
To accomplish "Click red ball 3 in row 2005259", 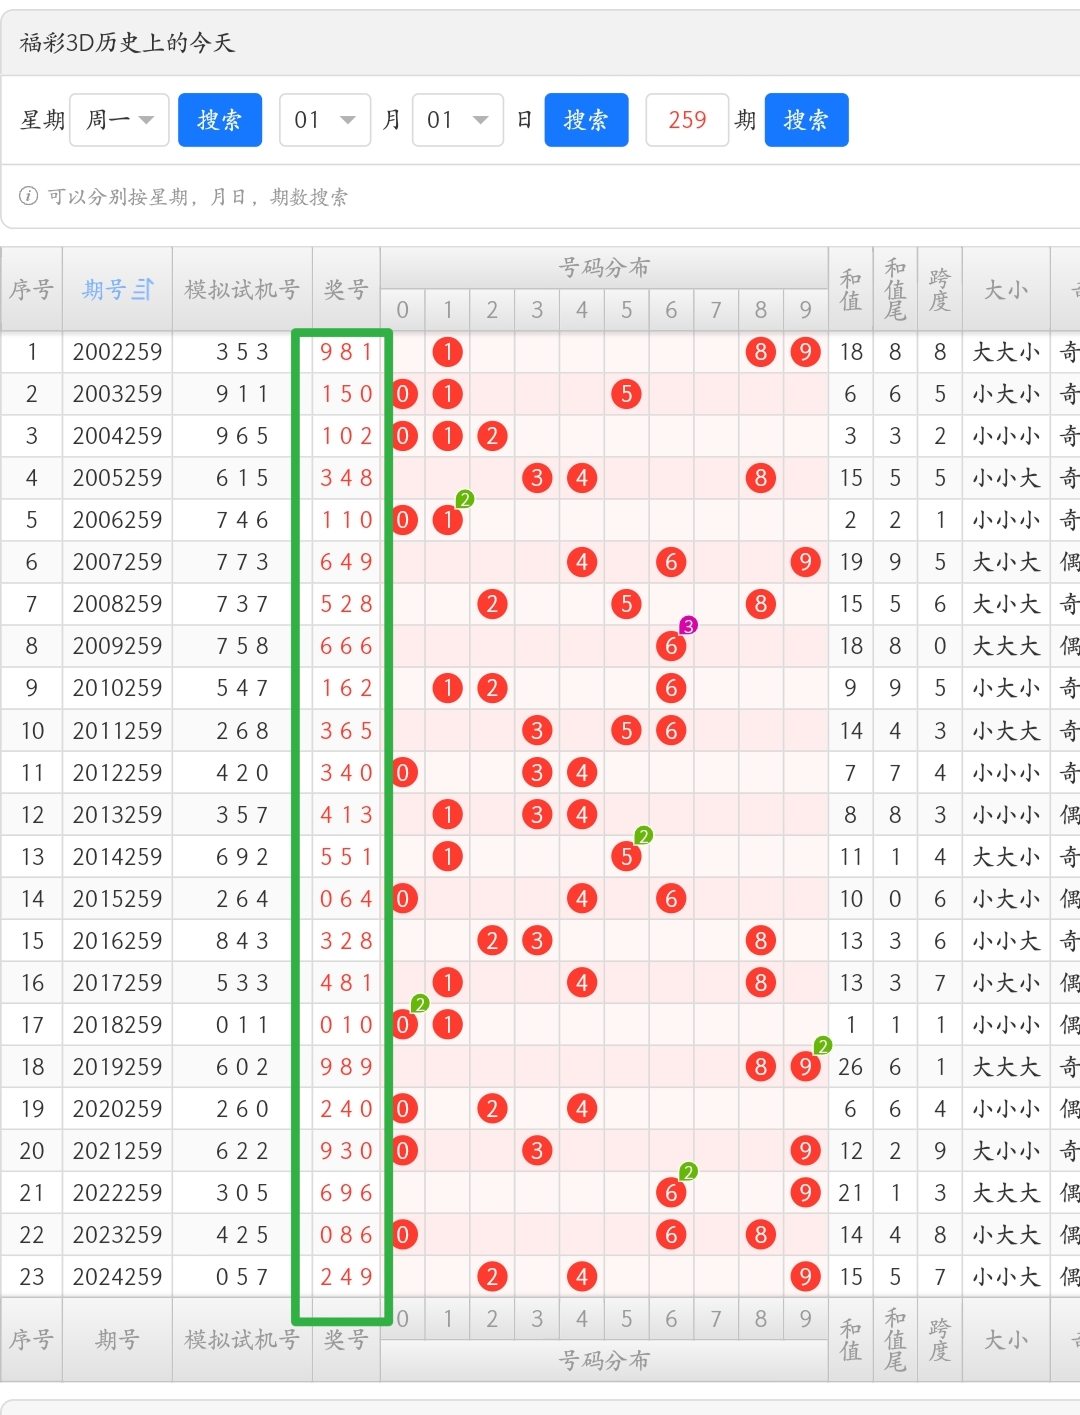I will click(x=537, y=478).
